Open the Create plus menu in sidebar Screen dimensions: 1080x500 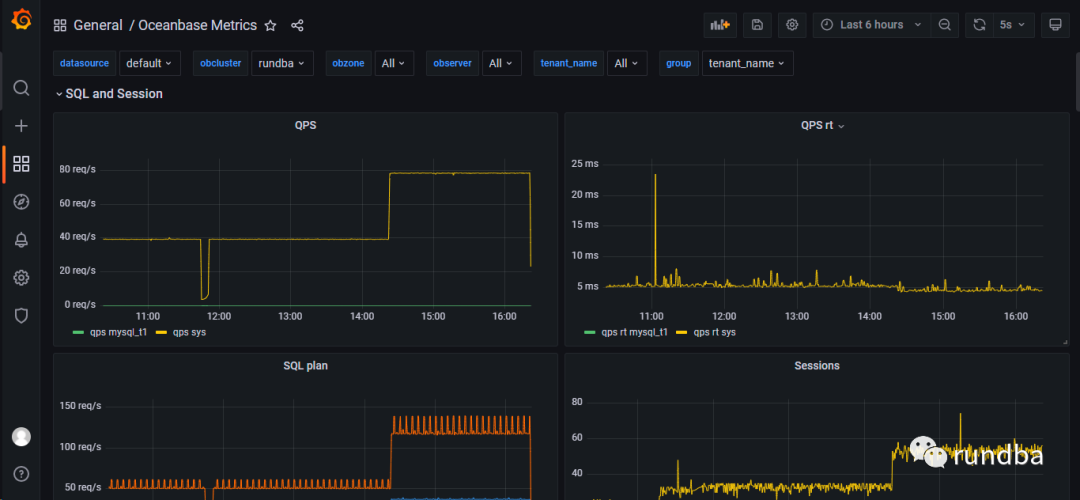click(21, 126)
